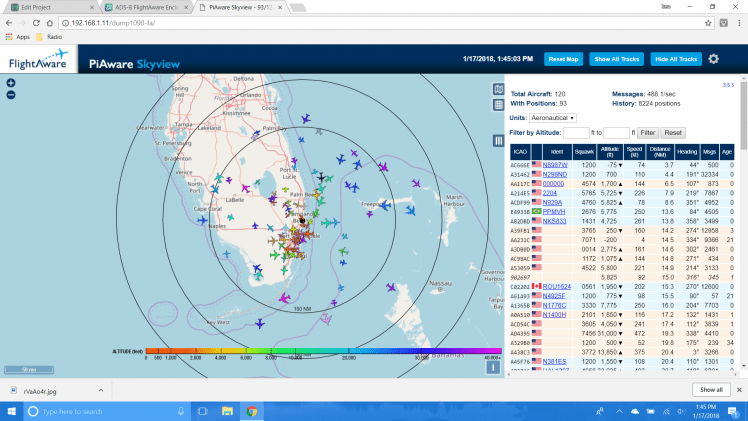Click the Reset Map button
This screenshot has height=421, width=748.
[563, 59]
